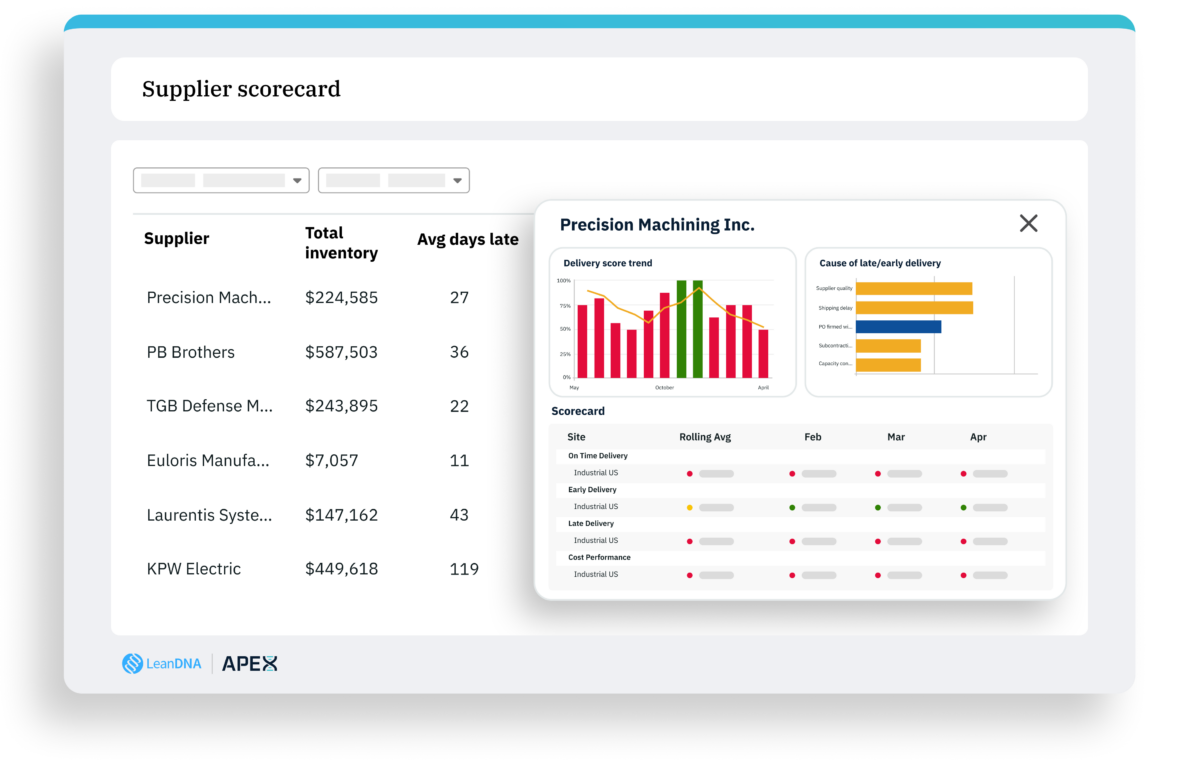Open the second filter dropdown

tap(394, 180)
